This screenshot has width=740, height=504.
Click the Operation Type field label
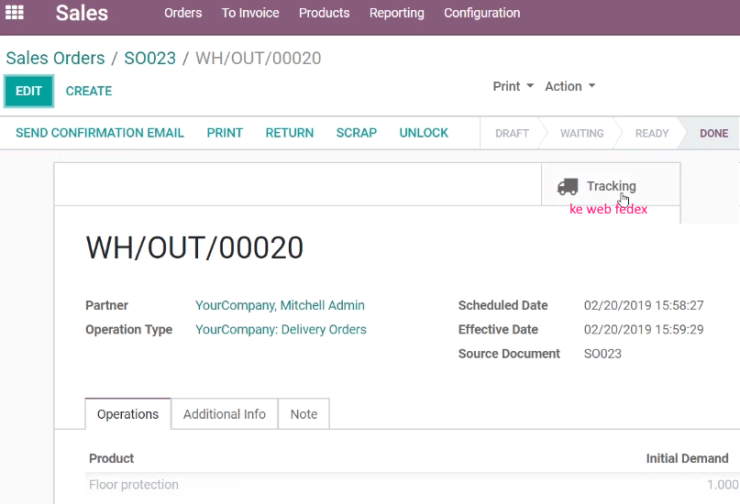[x=129, y=329]
